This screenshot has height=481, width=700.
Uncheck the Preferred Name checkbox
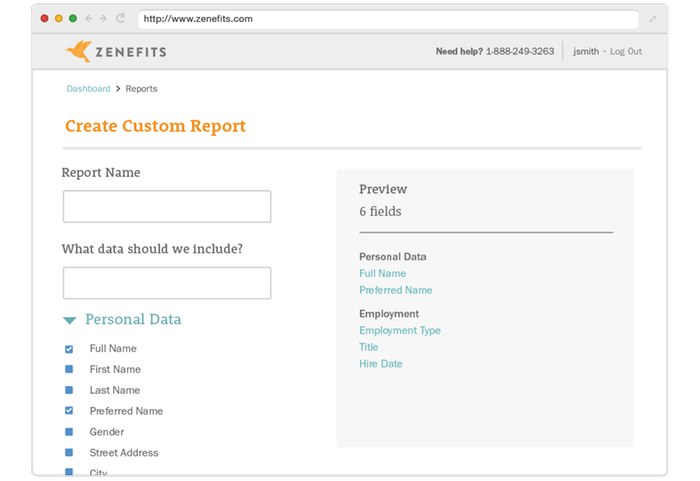click(x=69, y=410)
